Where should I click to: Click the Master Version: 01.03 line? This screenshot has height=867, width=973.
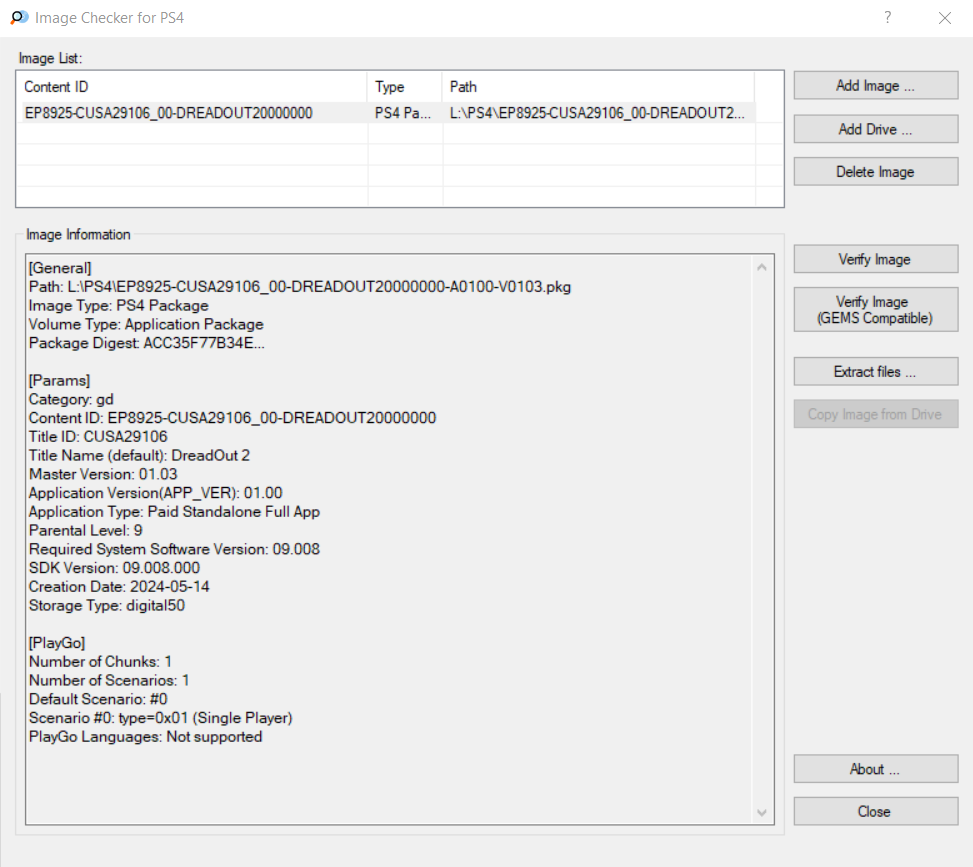103,474
